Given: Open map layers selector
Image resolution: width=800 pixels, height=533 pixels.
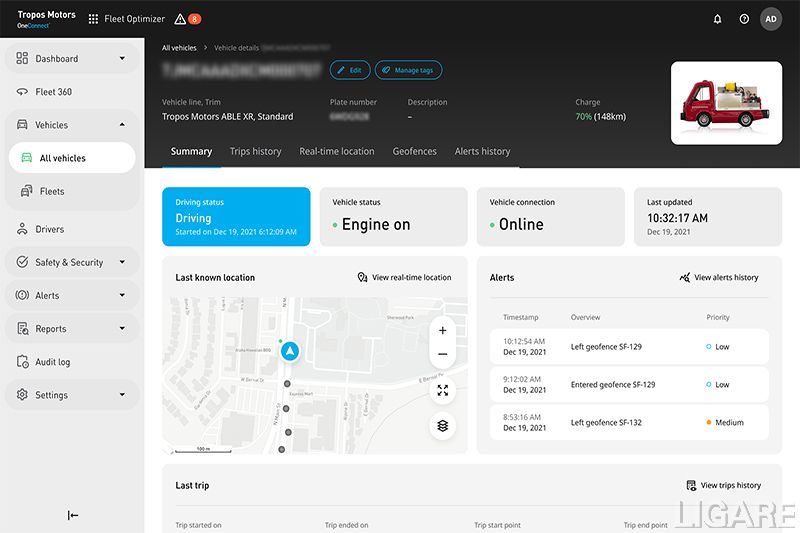Looking at the screenshot, I should [442, 426].
